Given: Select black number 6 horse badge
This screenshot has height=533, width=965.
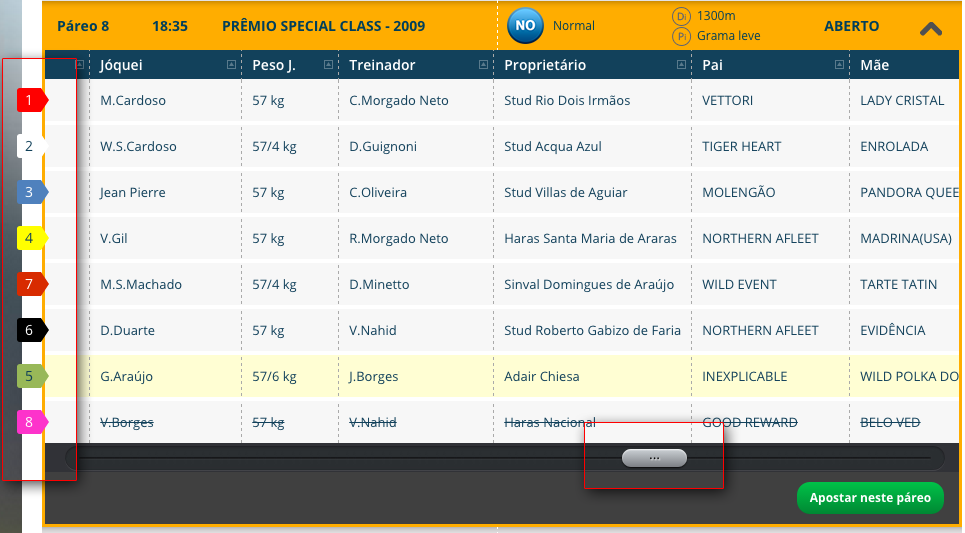Looking at the screenshot, I should point(32,331).
